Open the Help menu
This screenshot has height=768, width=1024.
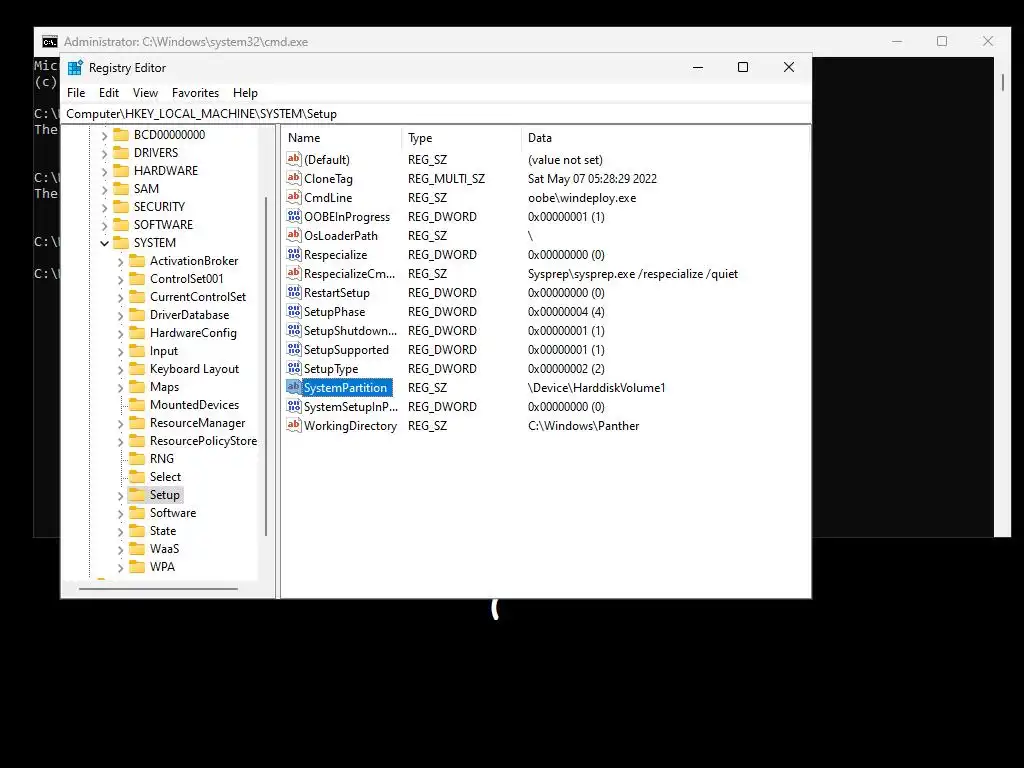tap(246, 93)
